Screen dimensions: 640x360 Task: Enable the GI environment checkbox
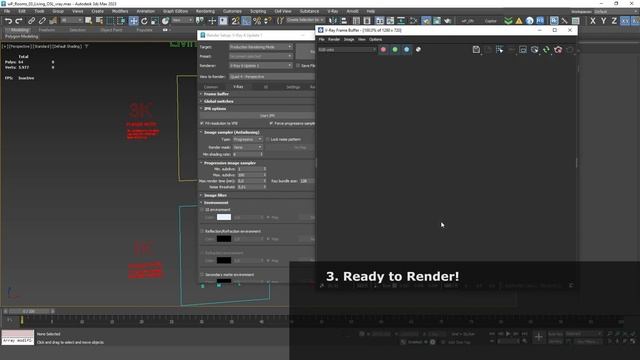click(x=202, y=209)
